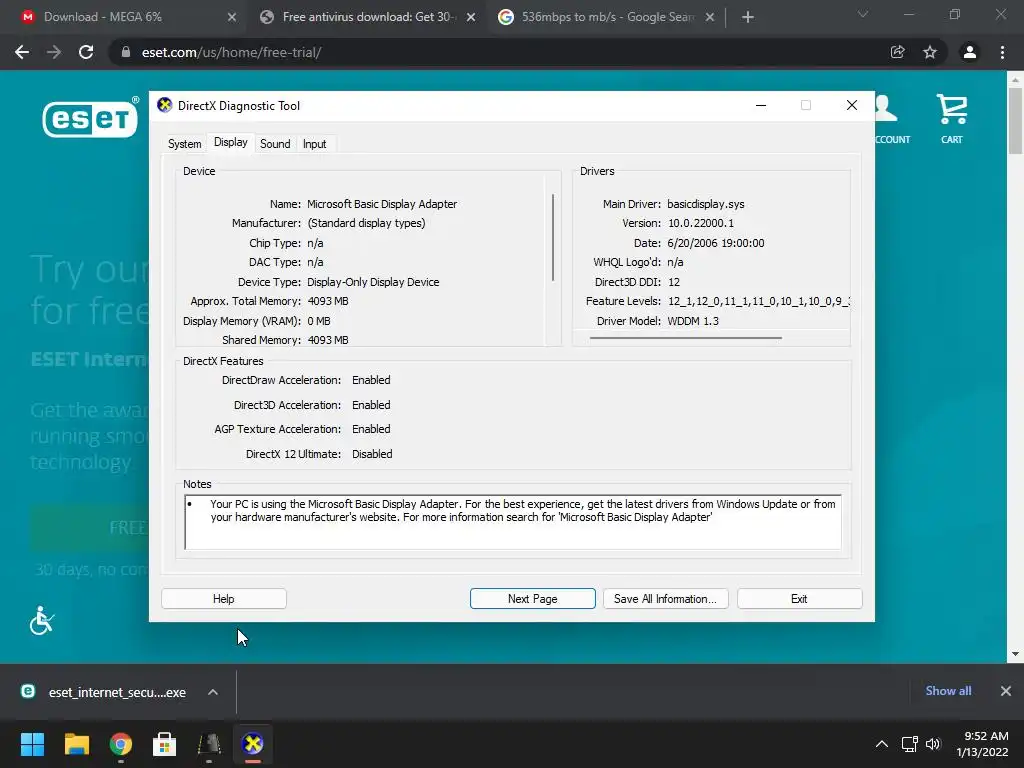Image resolution: width=1024 pixels, height=768 pixels.
Task: Close the Download - MEGA tab
Action: pyautogui.click(x=232, y=18)
